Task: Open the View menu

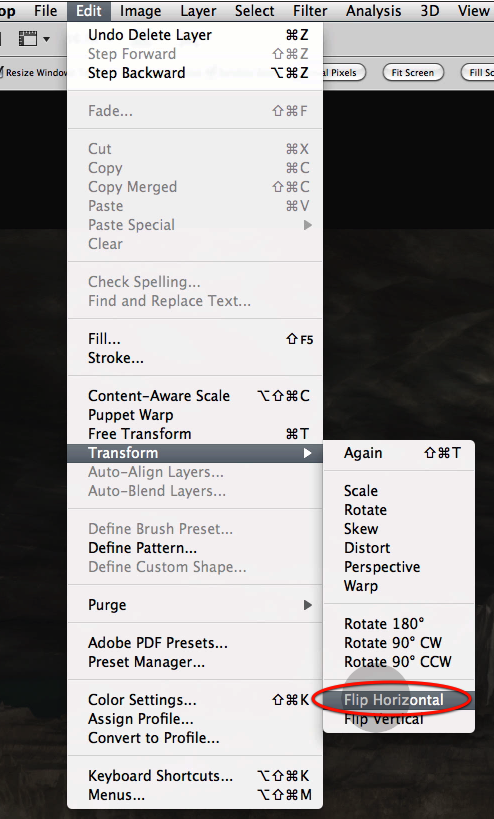Action: click(x=473, y=10)
